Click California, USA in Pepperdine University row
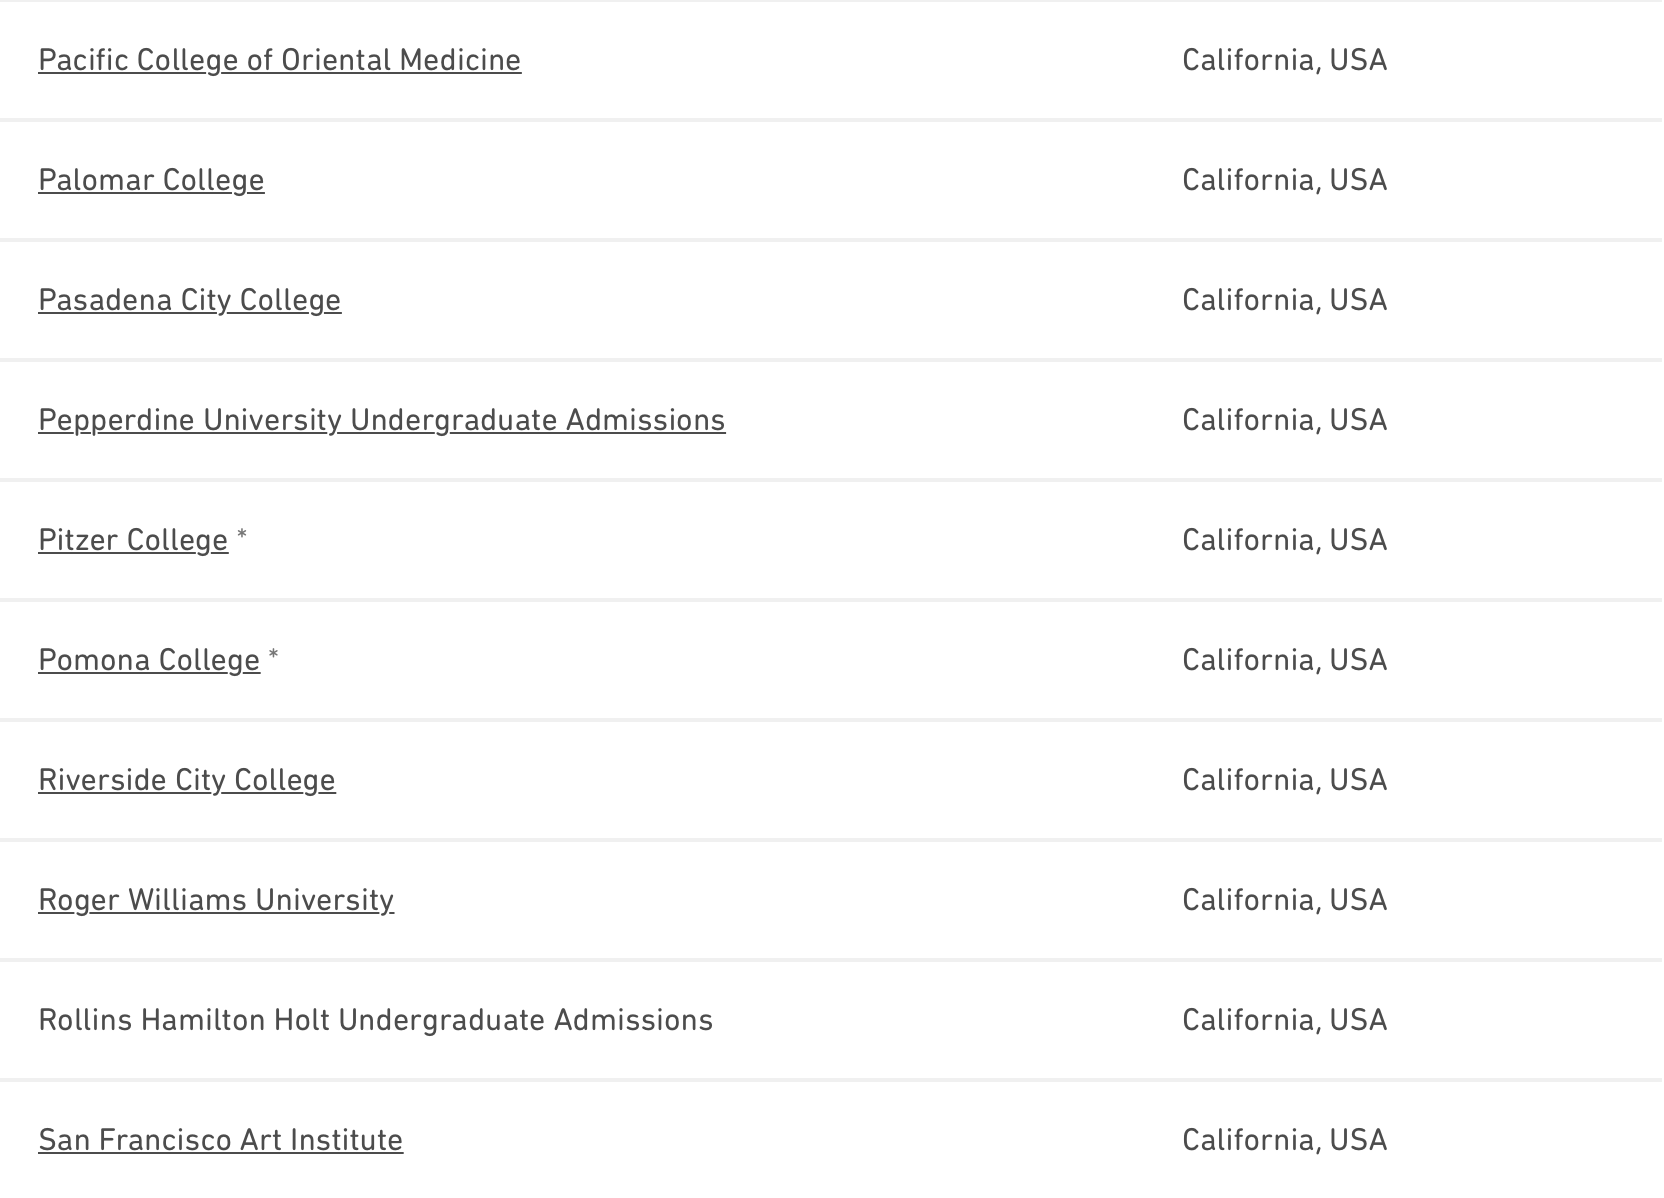The width and height of the screenshot is (1664, 1198). pos(1284,420)
